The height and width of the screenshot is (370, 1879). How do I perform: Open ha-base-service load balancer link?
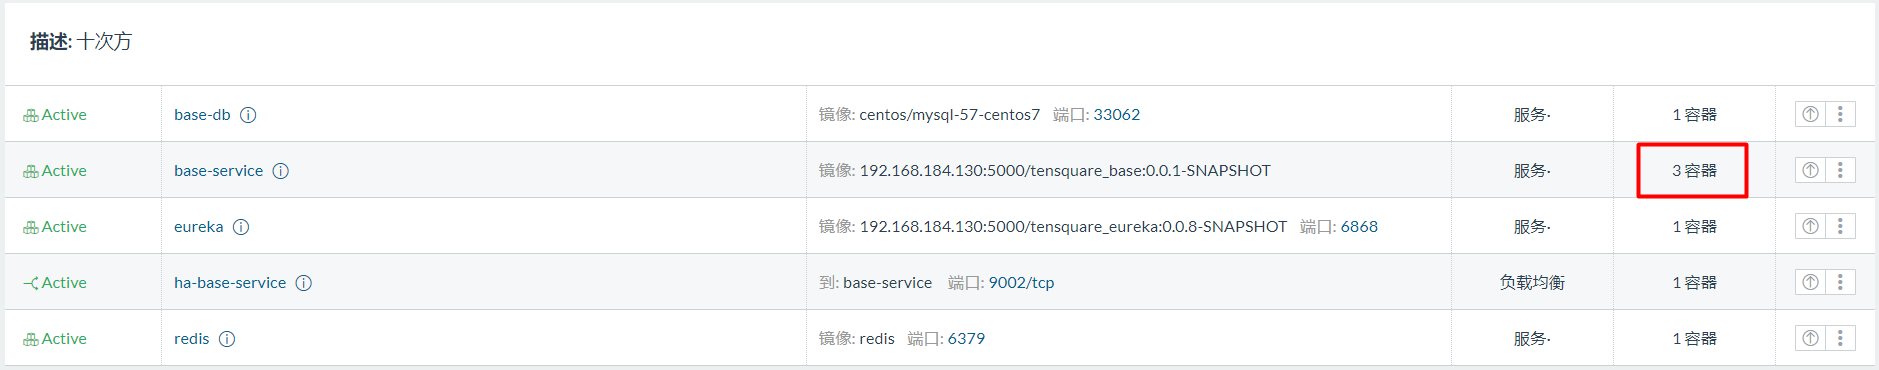pyautogui.click(x=230, y=283)
